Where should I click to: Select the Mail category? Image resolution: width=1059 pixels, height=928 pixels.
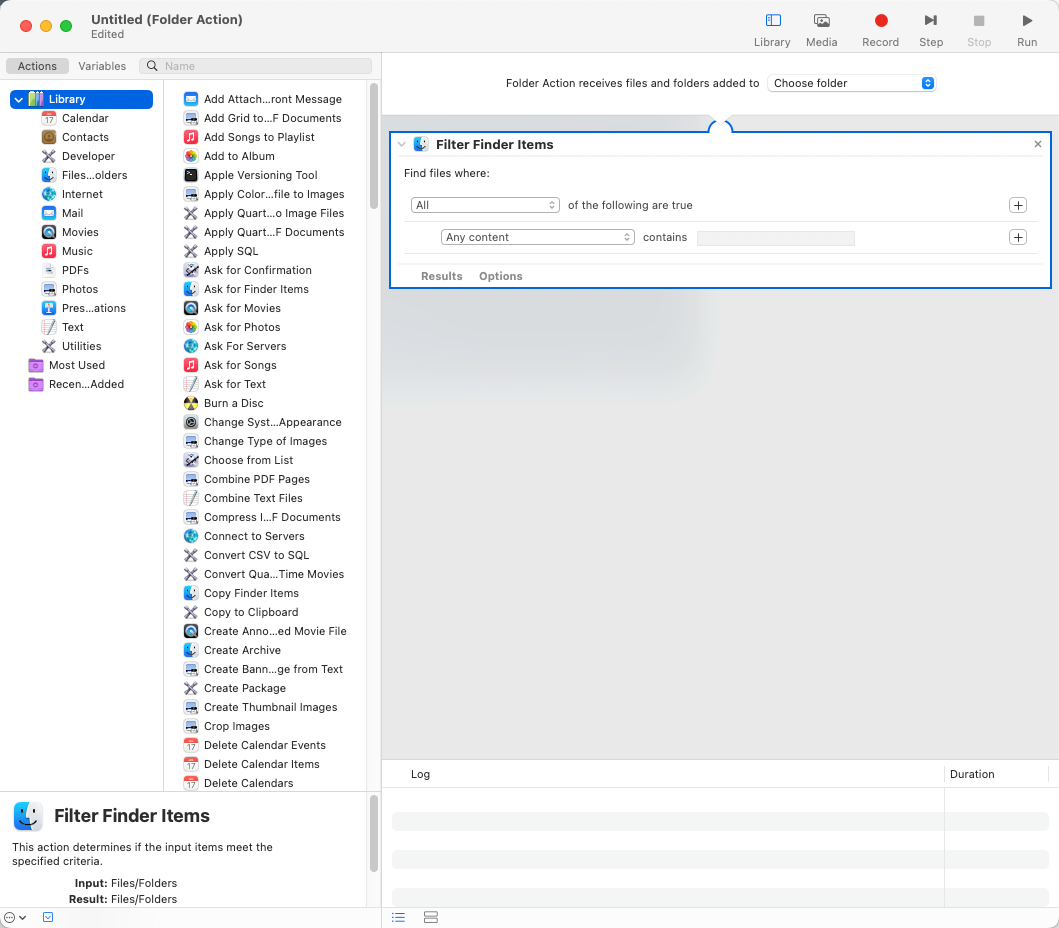(x=72, y=213)
